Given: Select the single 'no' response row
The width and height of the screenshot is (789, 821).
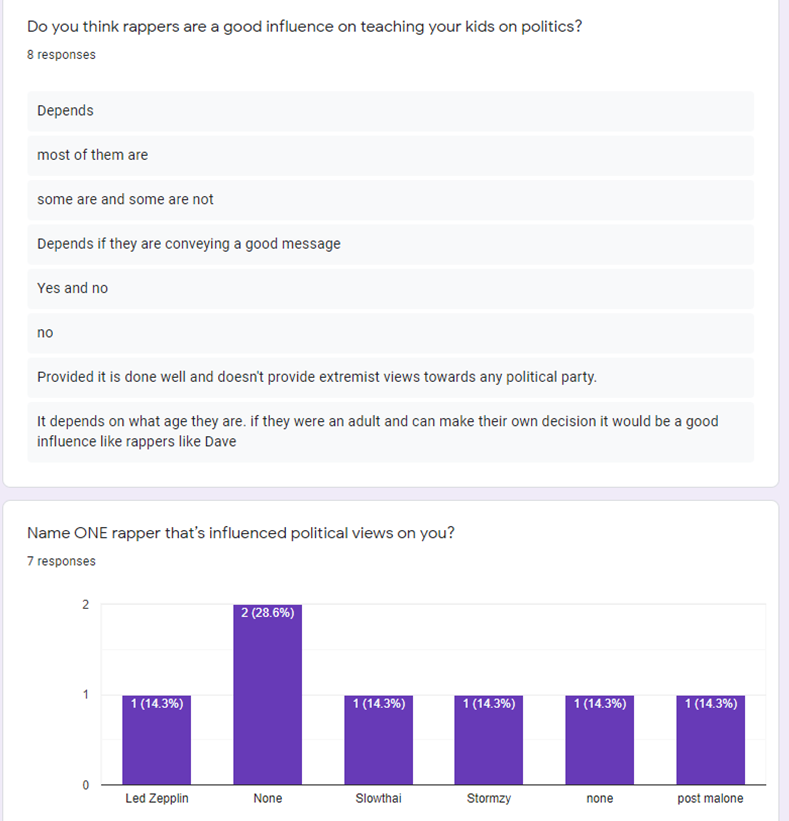Looking at the screenshot, I should pos(391,333).
